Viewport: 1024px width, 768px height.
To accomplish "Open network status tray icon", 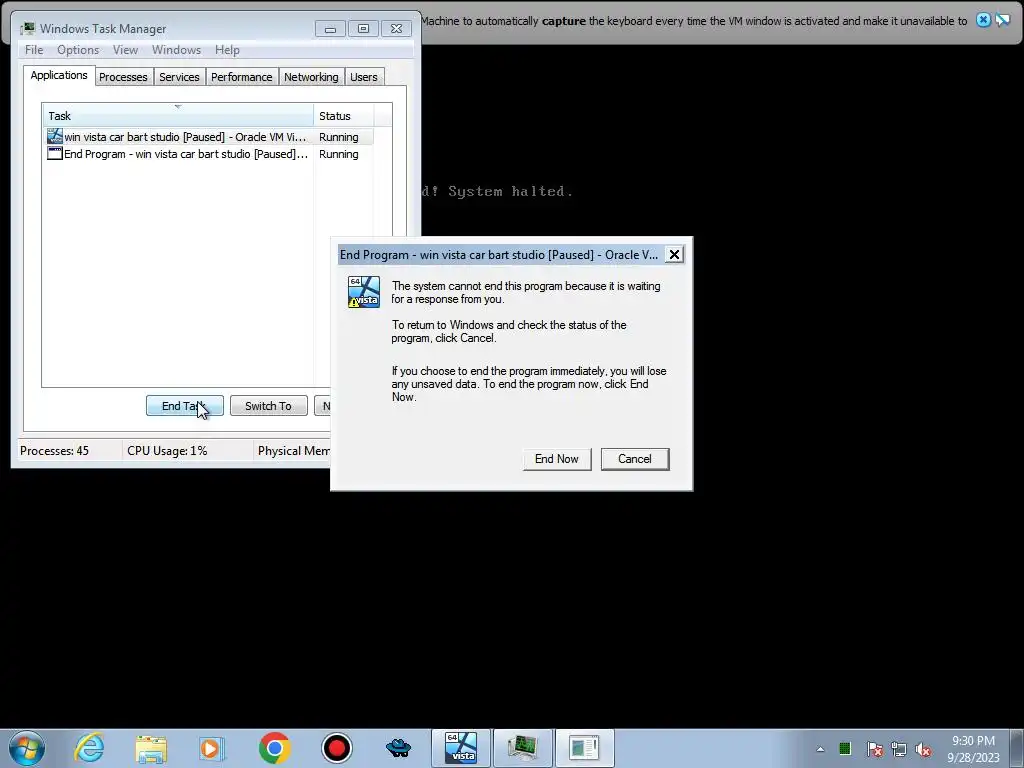I will 899,749.
